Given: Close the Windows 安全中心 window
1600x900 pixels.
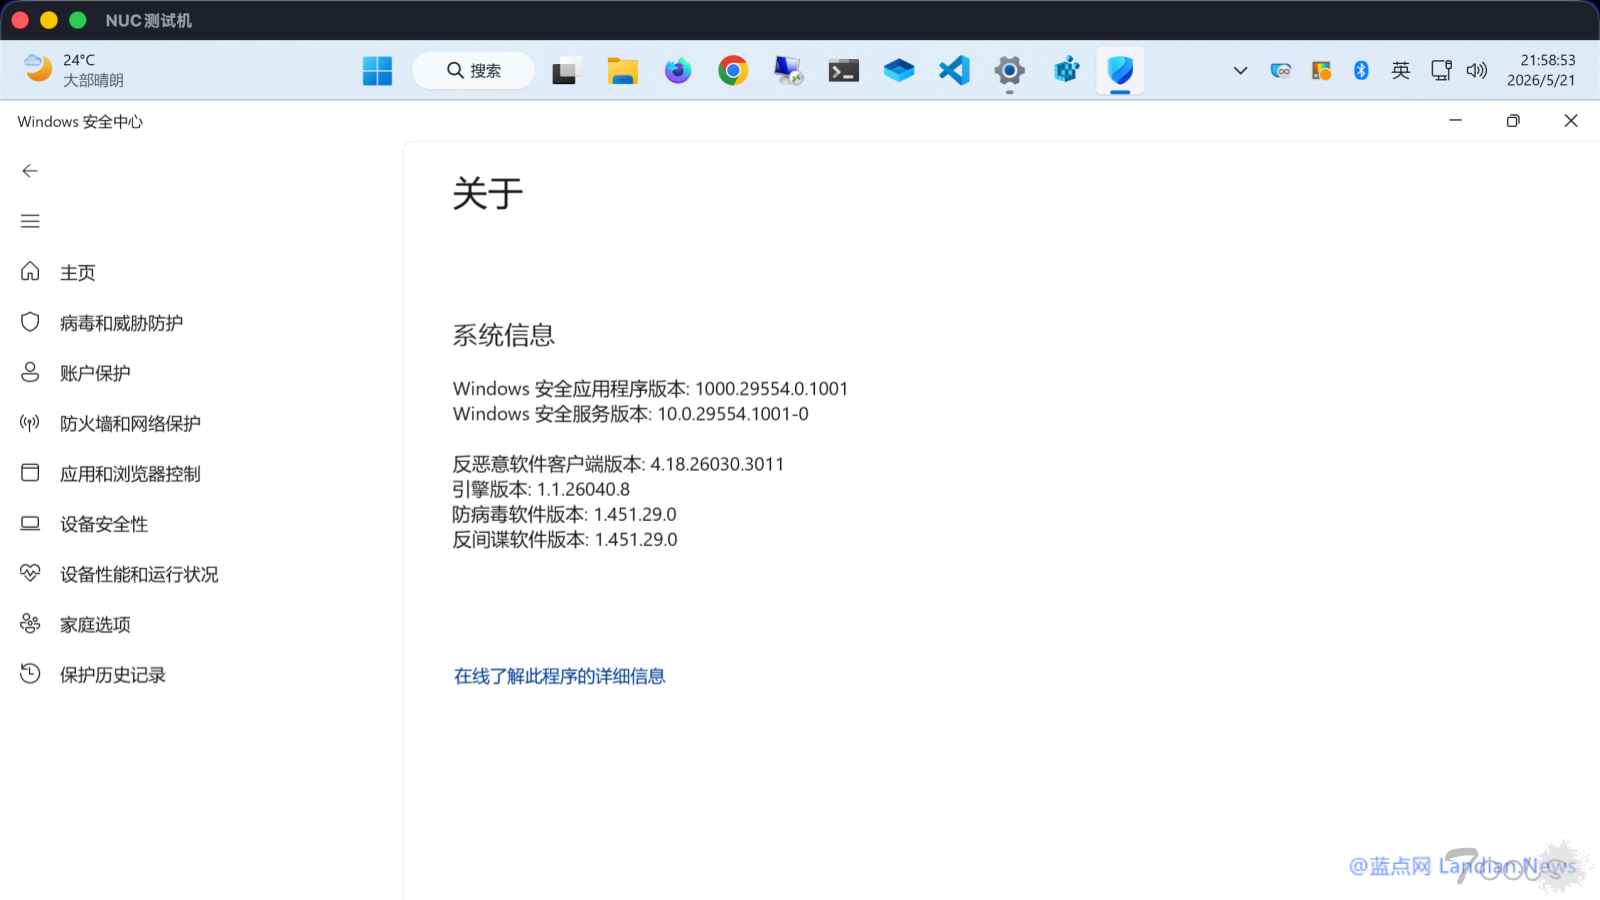Looking at the screenshot, I should [x=1571, y=121].
